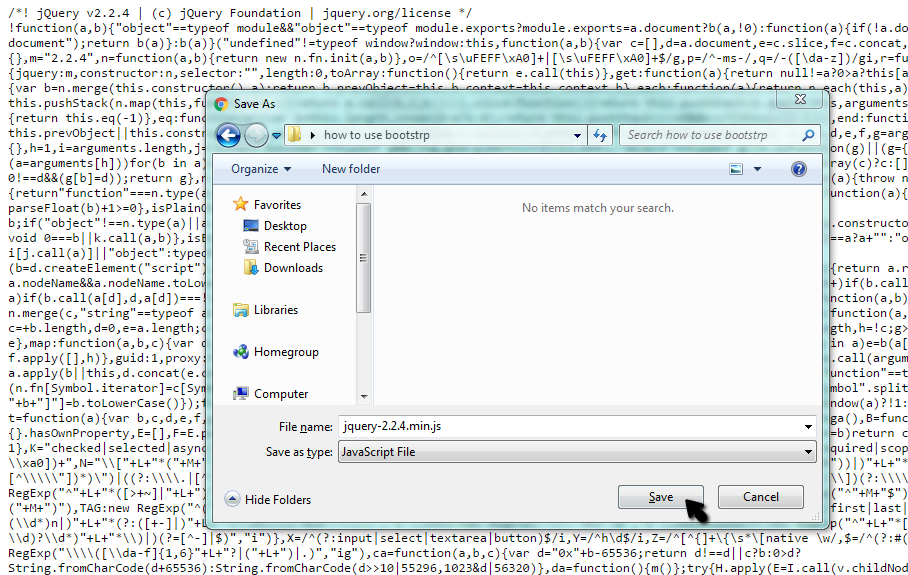Viewport: 908px width, 575px height.
Task: Select Favorites in the navigation pane
Action: pyautogui.click(x=277, y=205)
